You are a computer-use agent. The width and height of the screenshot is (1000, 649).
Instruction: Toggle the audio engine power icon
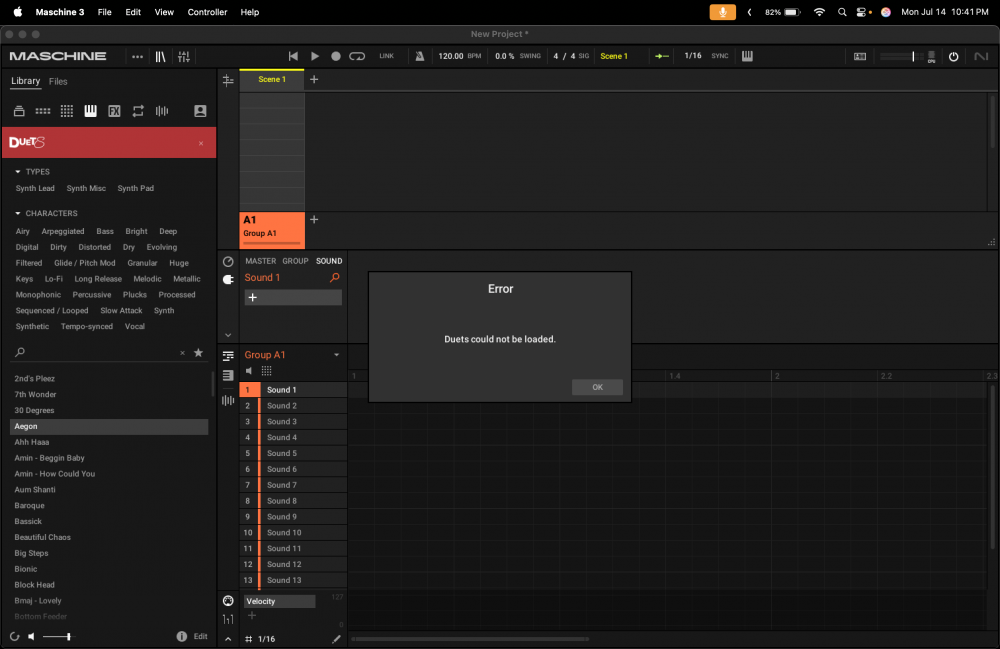[953, 57]
